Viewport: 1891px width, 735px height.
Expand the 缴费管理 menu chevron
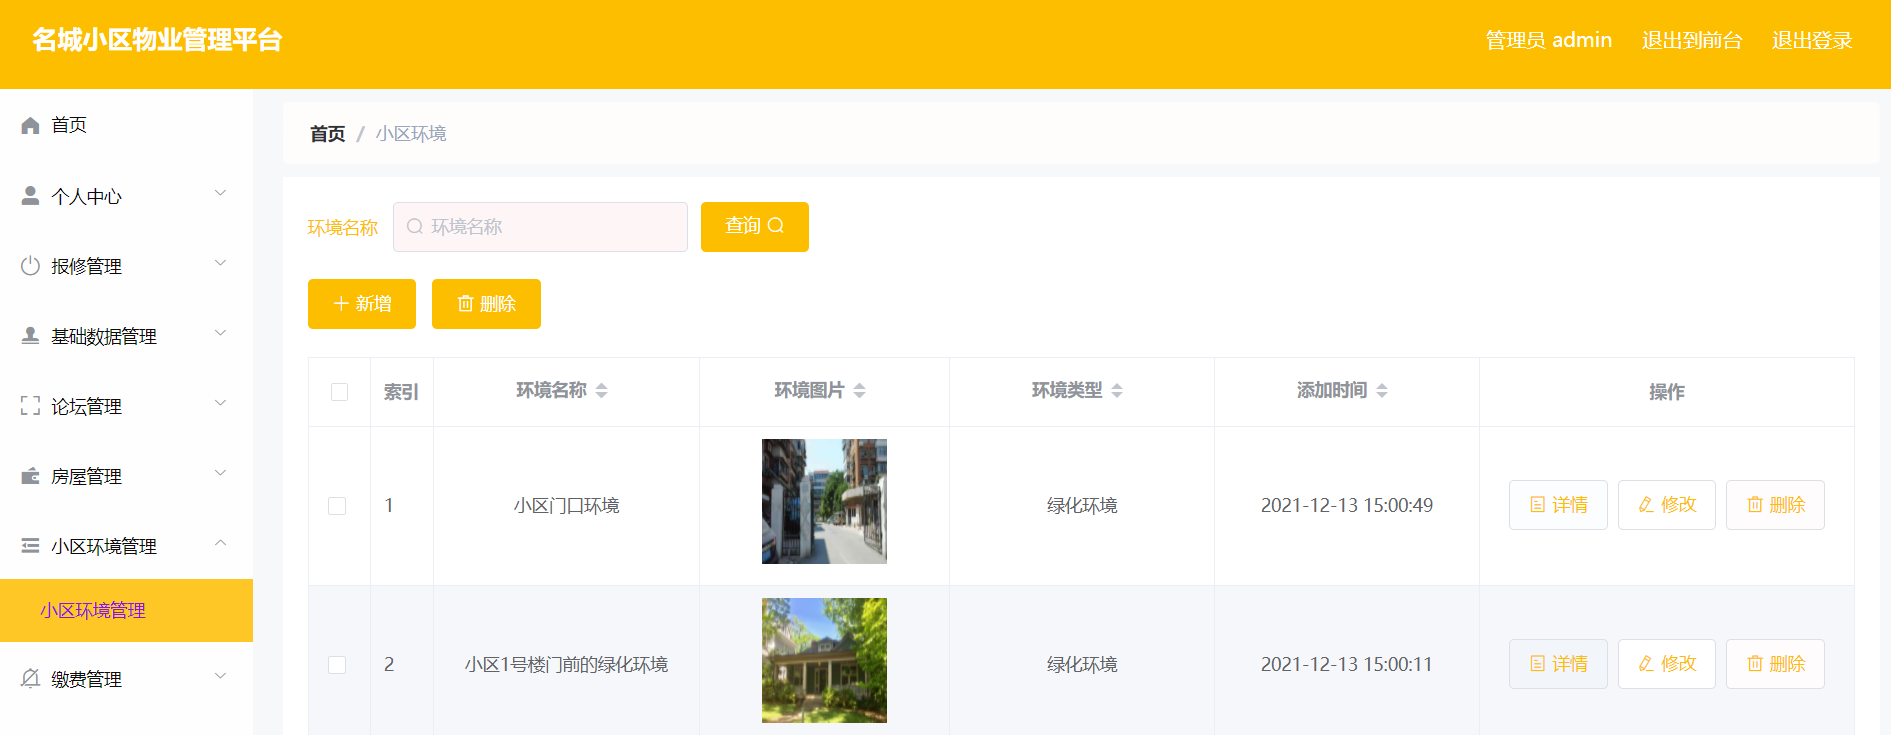click(221, 676)
